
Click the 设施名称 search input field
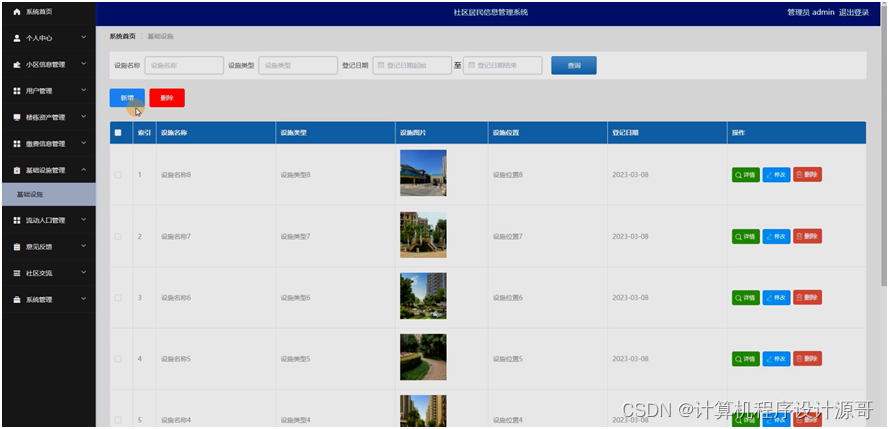[x=184, y=66]
